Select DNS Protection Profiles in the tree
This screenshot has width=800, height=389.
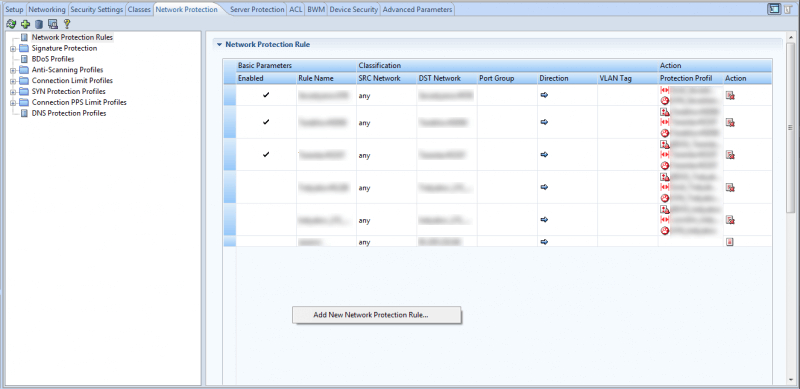(x=69, y=113)
